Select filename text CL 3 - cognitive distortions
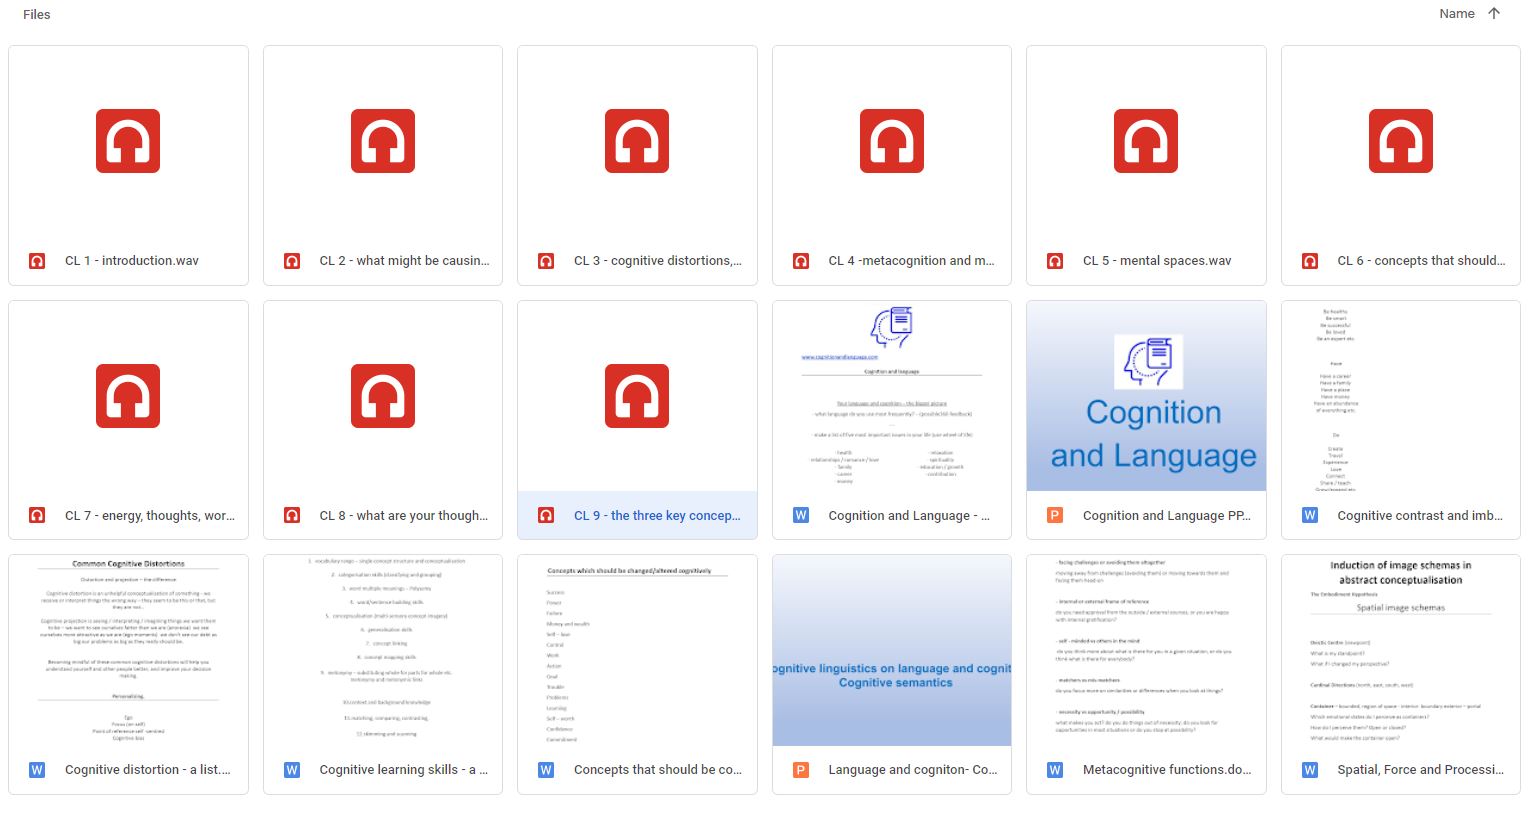Image resolution: width=1537 pixels, height=813 pixels. 658,261
